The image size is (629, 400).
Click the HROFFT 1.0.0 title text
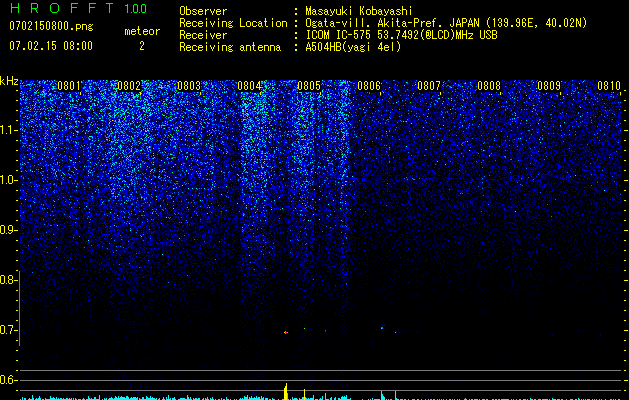tap(78, 8)
